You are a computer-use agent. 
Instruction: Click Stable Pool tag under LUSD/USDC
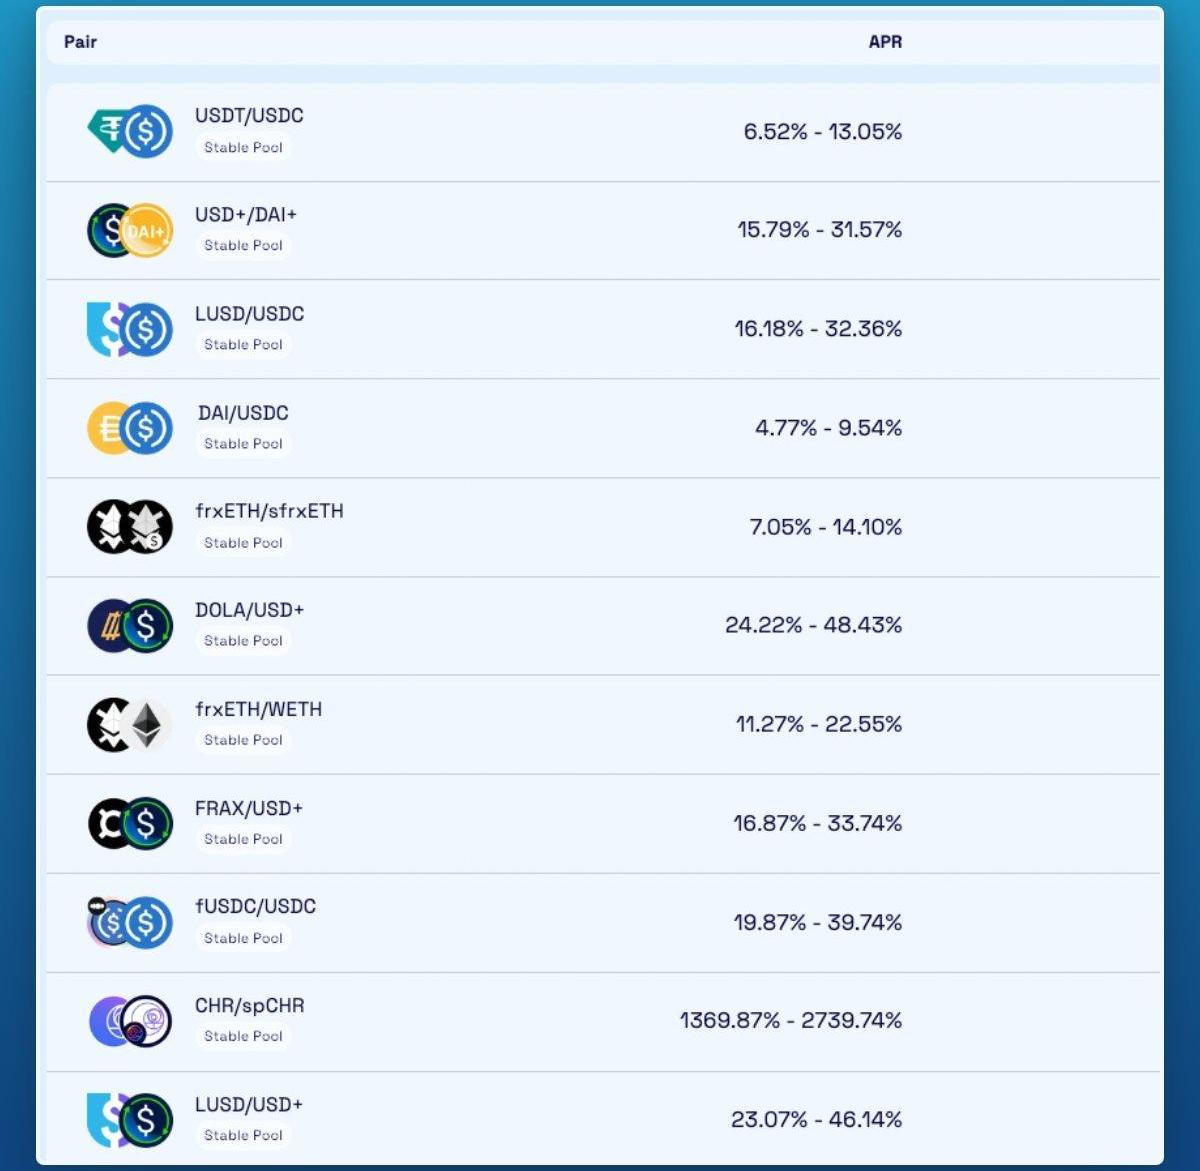(x=243, y=345)
